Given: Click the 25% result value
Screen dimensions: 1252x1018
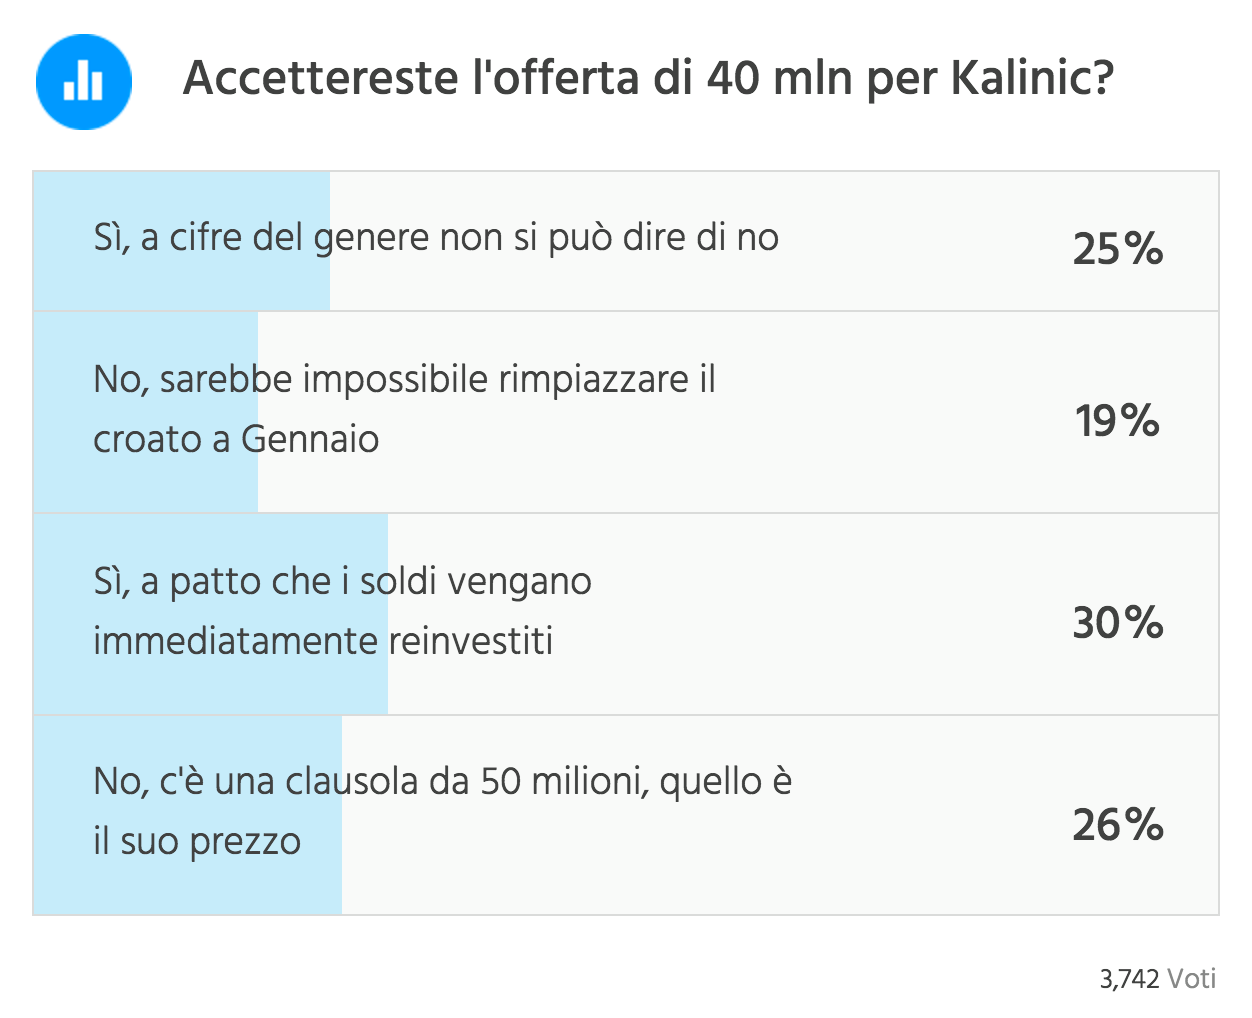Looking at the screenshot, I should coord(1117,249).
